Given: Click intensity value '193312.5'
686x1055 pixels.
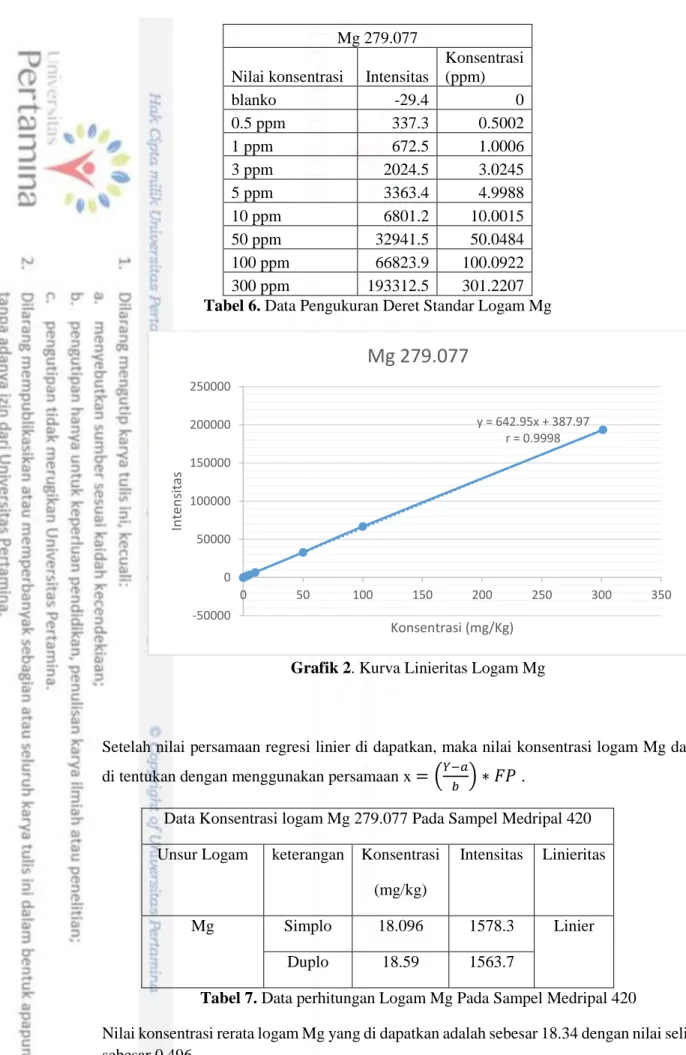Looking at the screenshot, I should click(x=398, y=285).
